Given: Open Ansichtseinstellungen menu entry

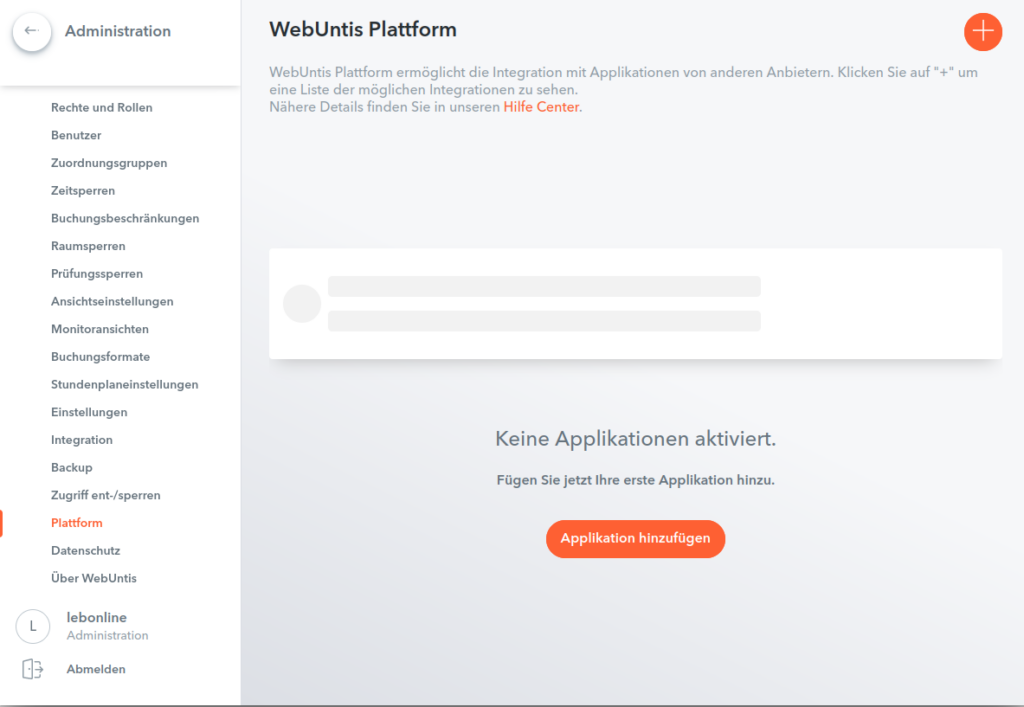Looking at the screenshot, I should click(112, 301).
